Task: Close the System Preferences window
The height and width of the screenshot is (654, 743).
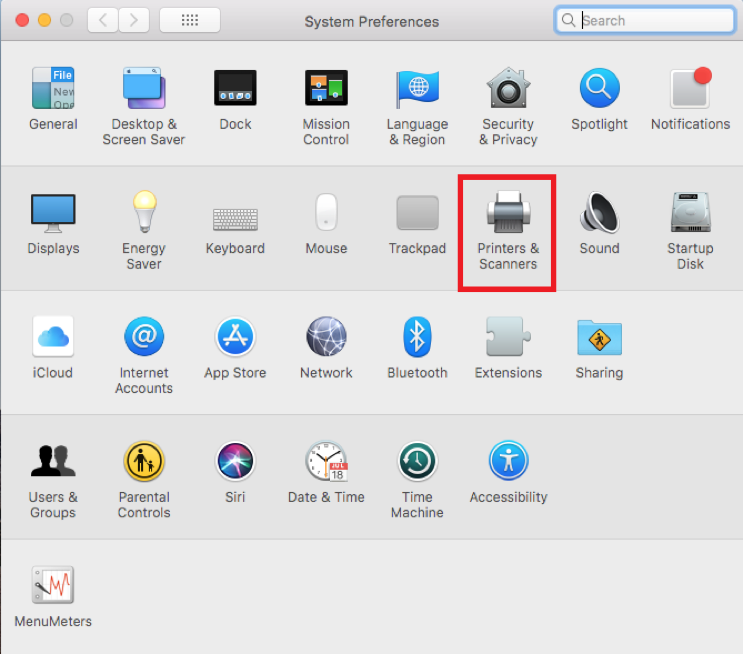Action: point(22,20)
